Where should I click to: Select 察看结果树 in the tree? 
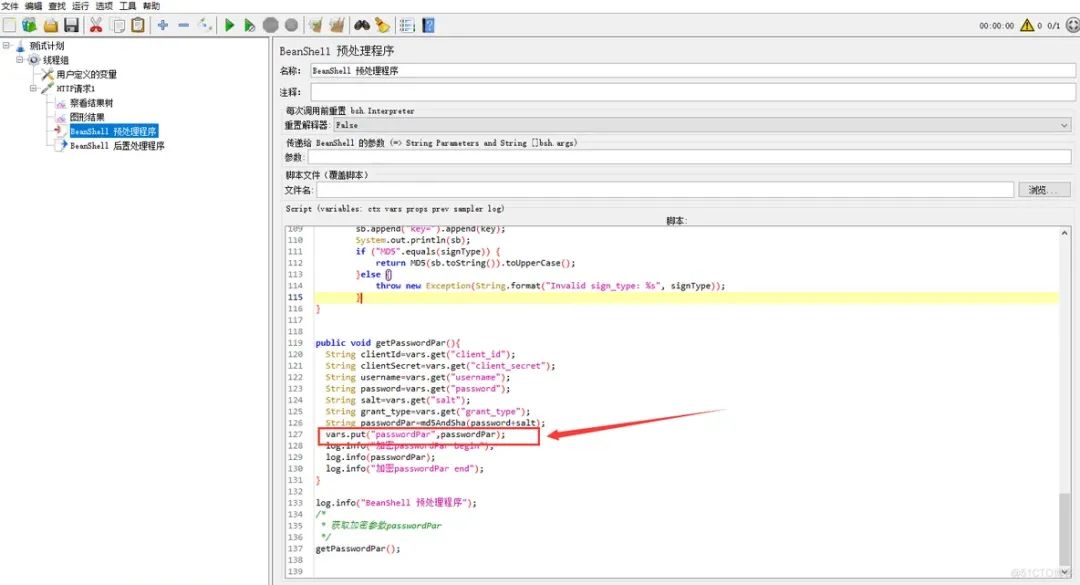pos(91,103)
